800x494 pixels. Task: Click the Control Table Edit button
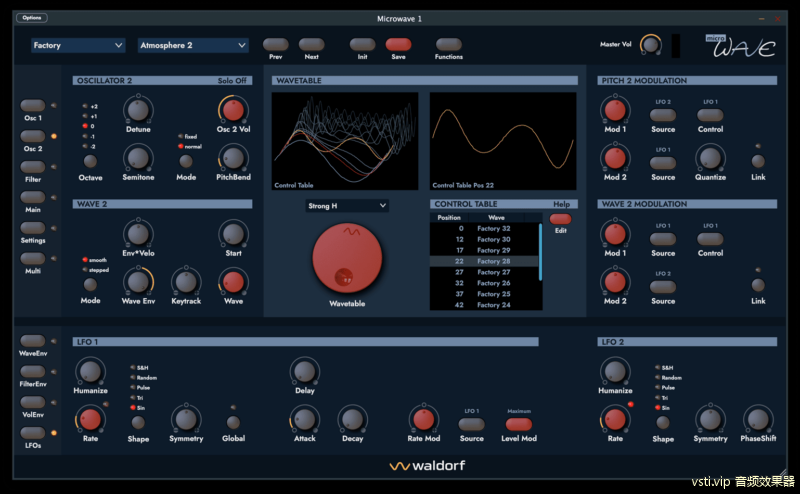[560, 219]
